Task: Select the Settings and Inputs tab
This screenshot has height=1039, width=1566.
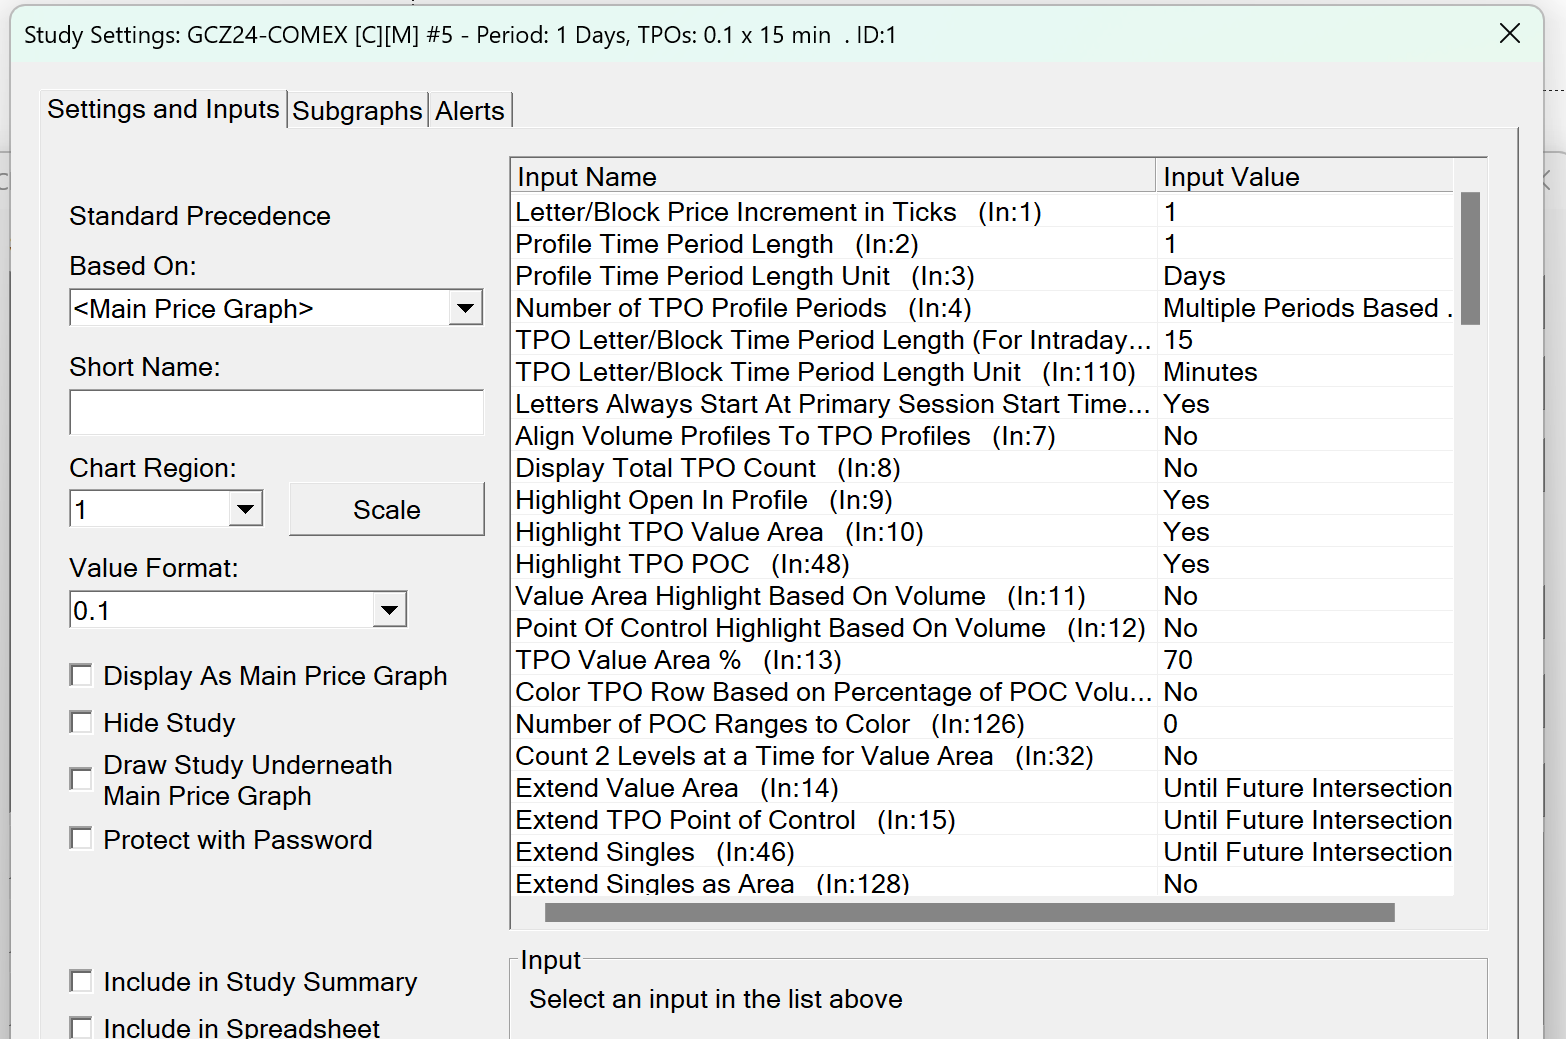Action: pos(163,109)
